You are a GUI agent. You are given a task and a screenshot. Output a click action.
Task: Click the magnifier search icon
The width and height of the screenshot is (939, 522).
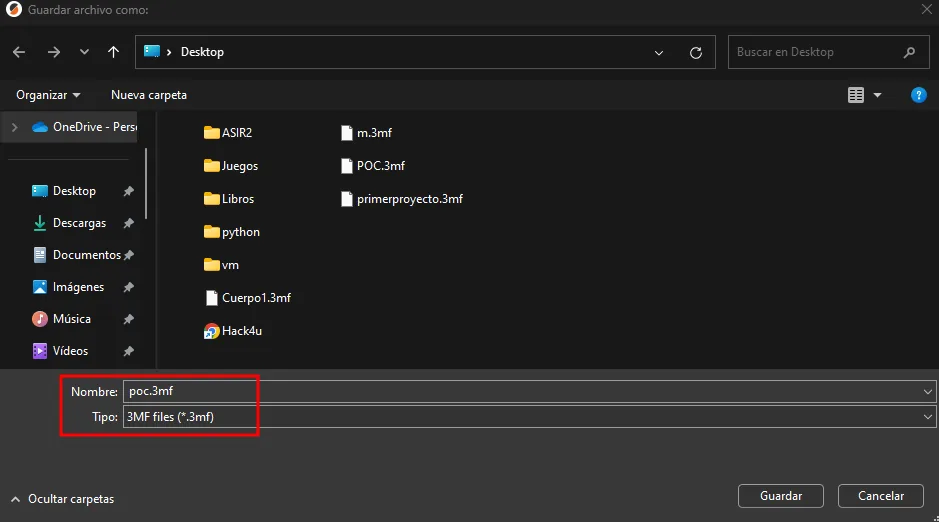(909, 53)
